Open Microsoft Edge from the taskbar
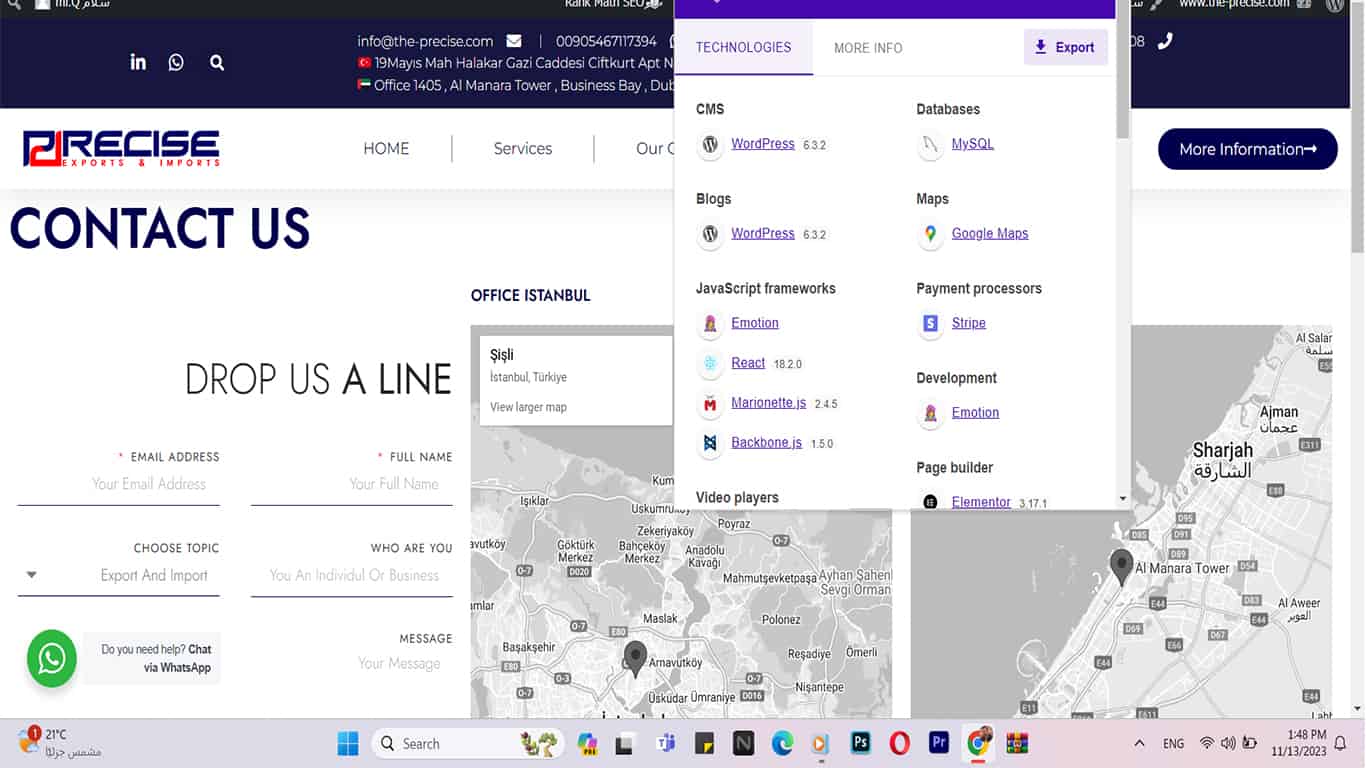The image size is (1366, 768). (x=782, y=743)
